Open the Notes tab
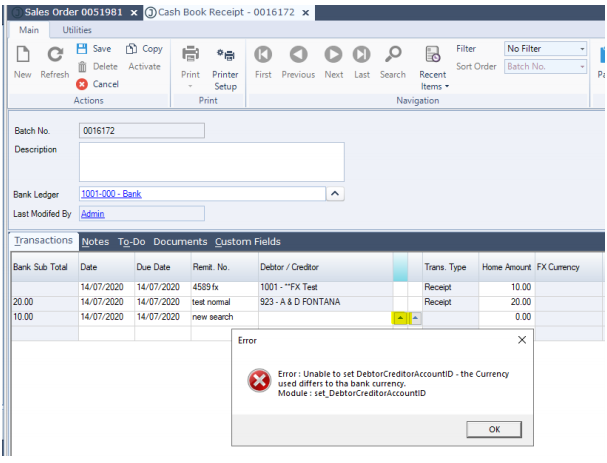The image size is (607, 463). [x=95, y=242]
